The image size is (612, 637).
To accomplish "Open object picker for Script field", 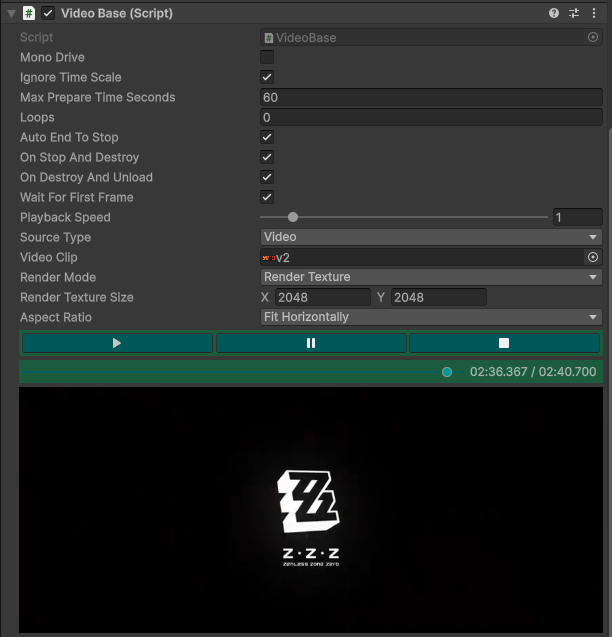I will 593,37.
